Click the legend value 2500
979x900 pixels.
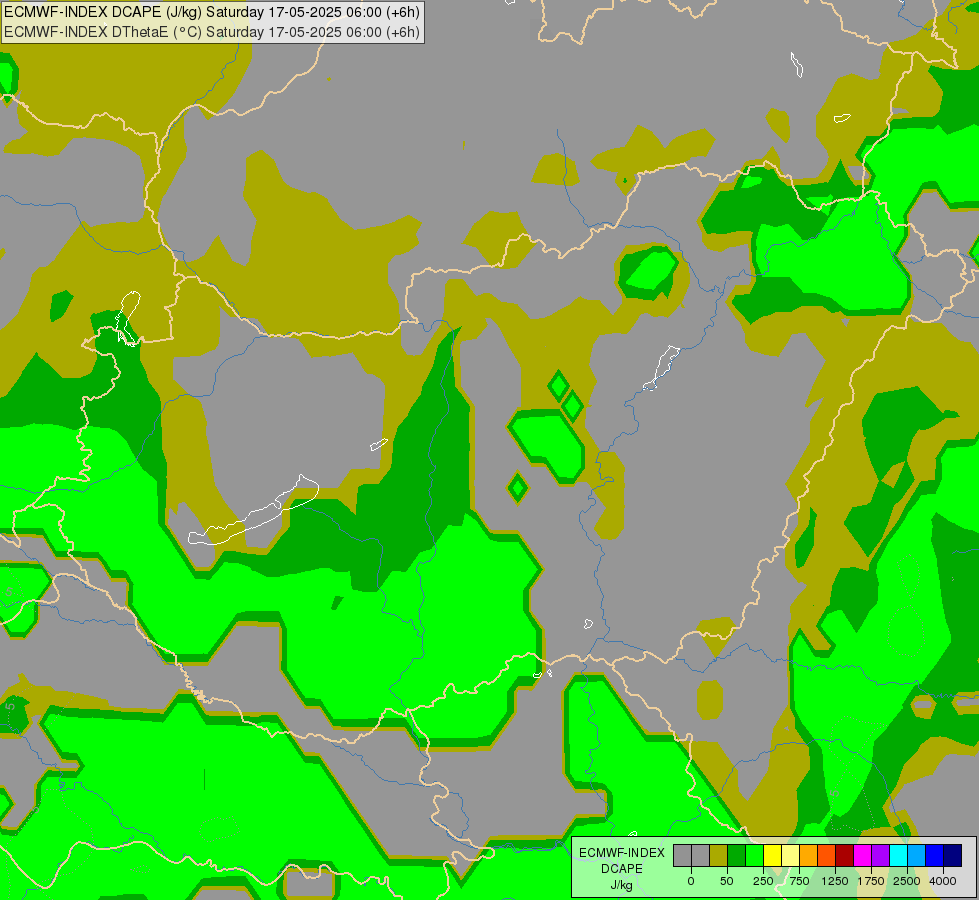coord(907,881)
